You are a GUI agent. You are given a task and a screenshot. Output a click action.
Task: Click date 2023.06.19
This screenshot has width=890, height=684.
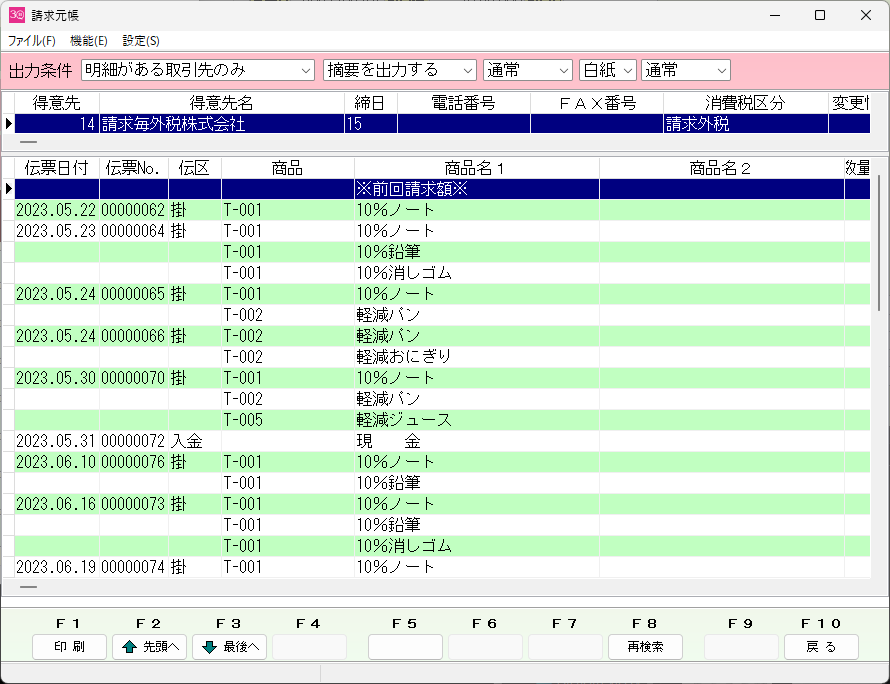(x=57, y=567)
